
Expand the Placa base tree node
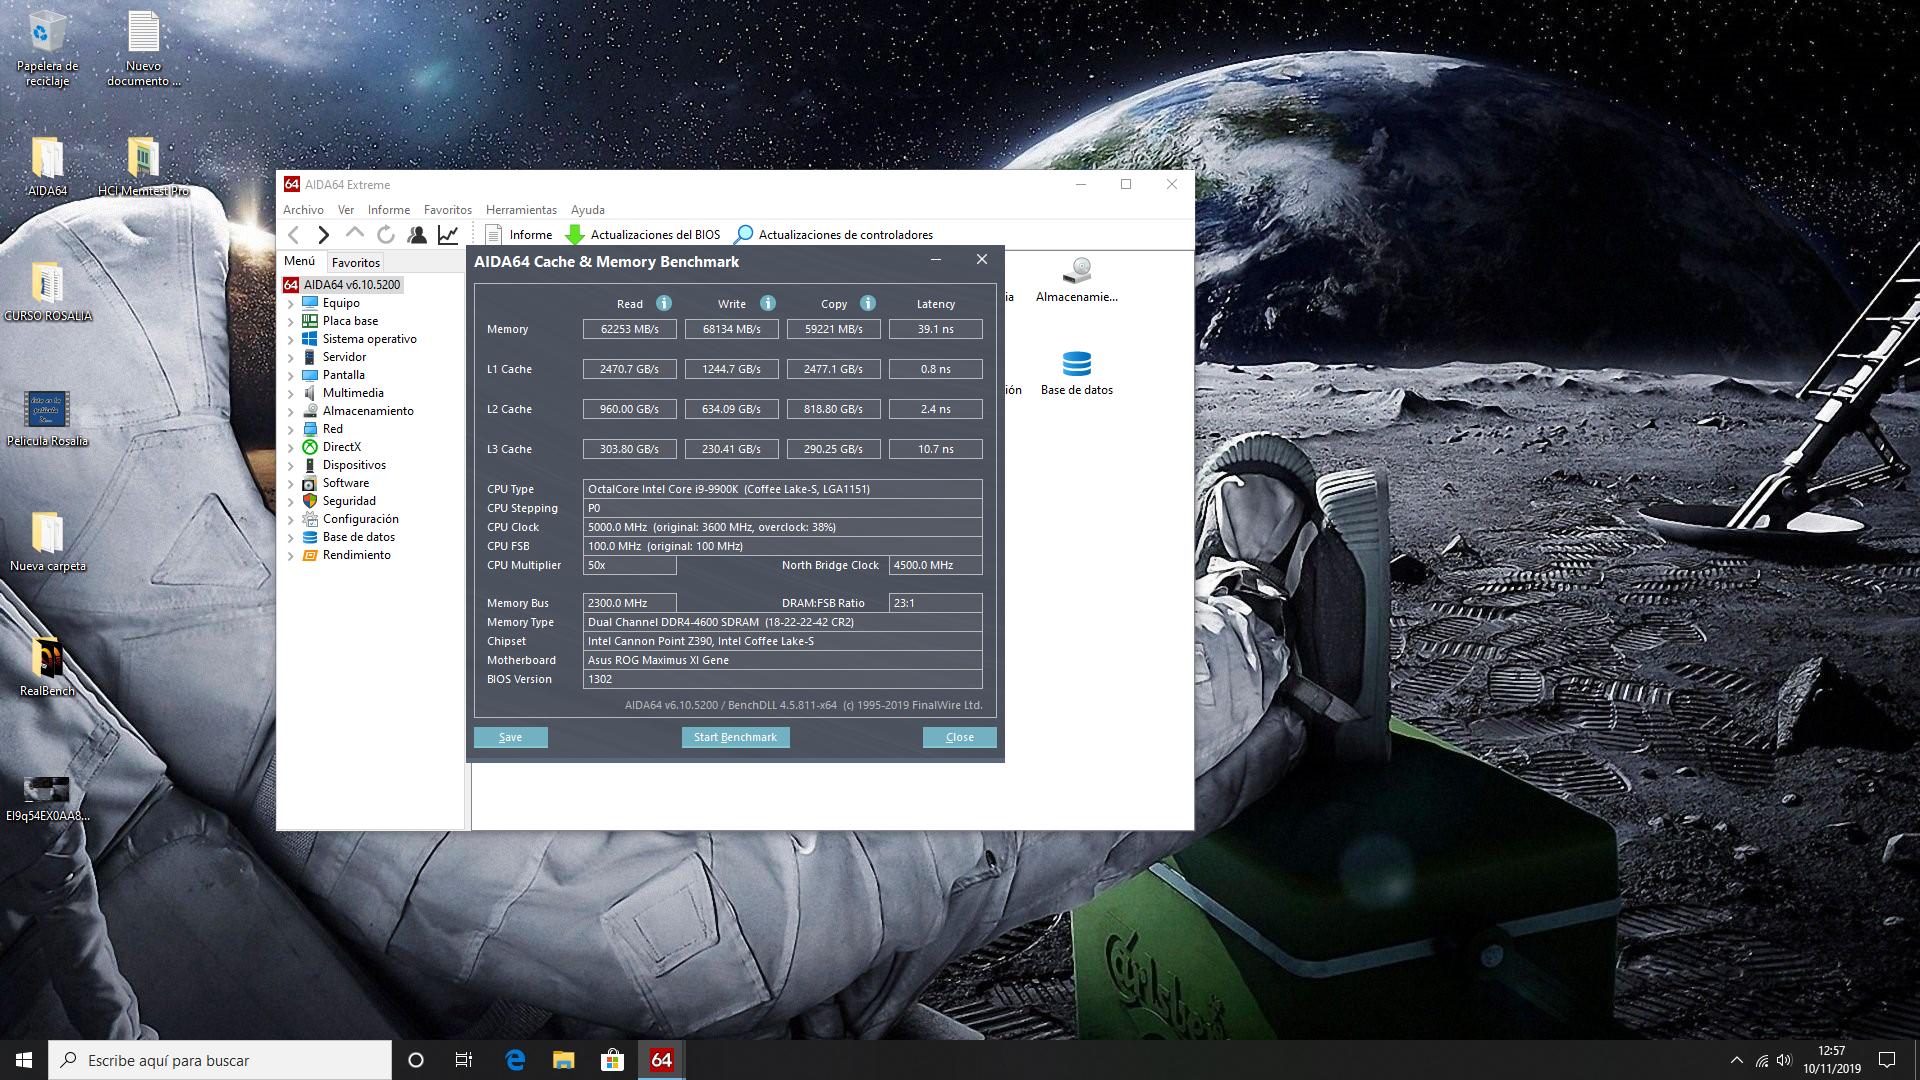coord(291,322)
